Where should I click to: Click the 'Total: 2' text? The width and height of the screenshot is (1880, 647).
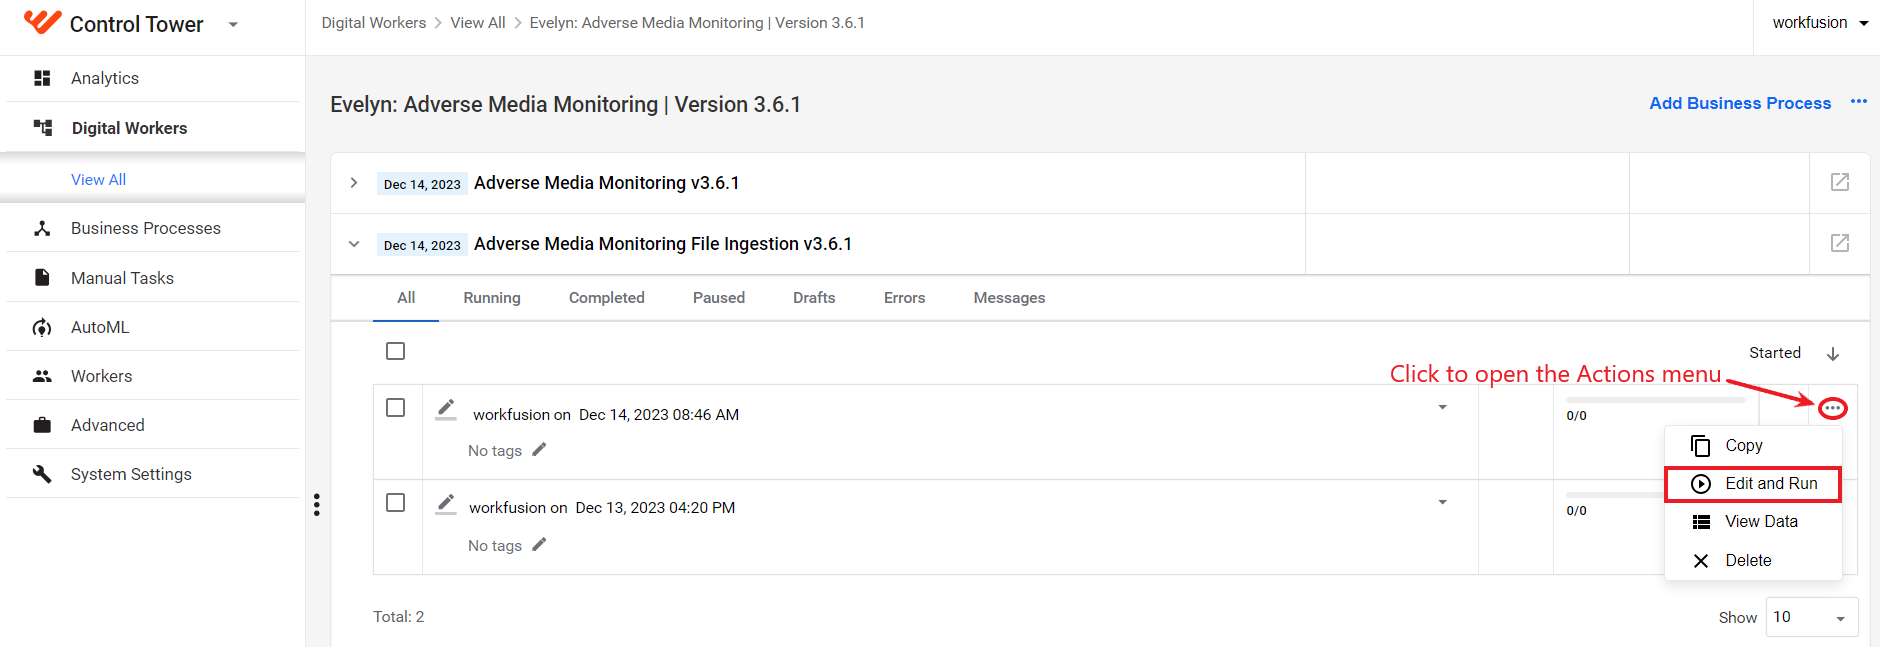[x=399, y=616]
